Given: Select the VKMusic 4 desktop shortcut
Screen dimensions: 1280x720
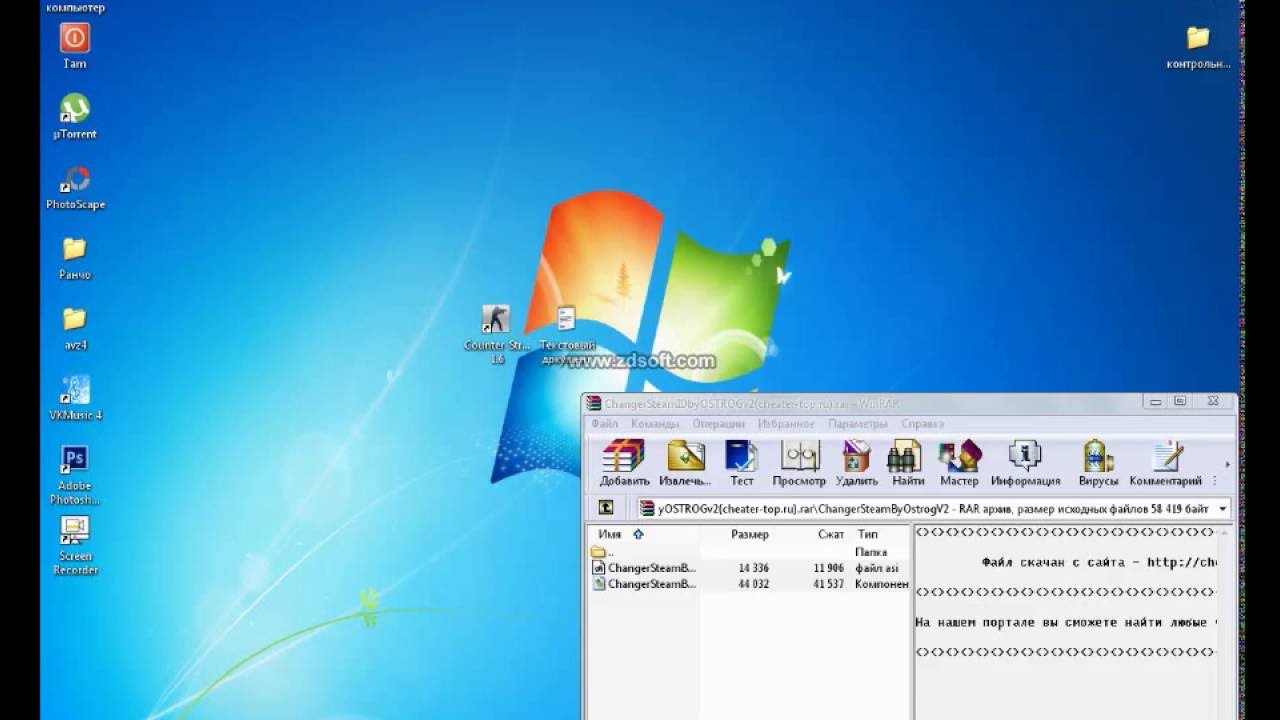Looking at the screenshot, I should [75, 398].
